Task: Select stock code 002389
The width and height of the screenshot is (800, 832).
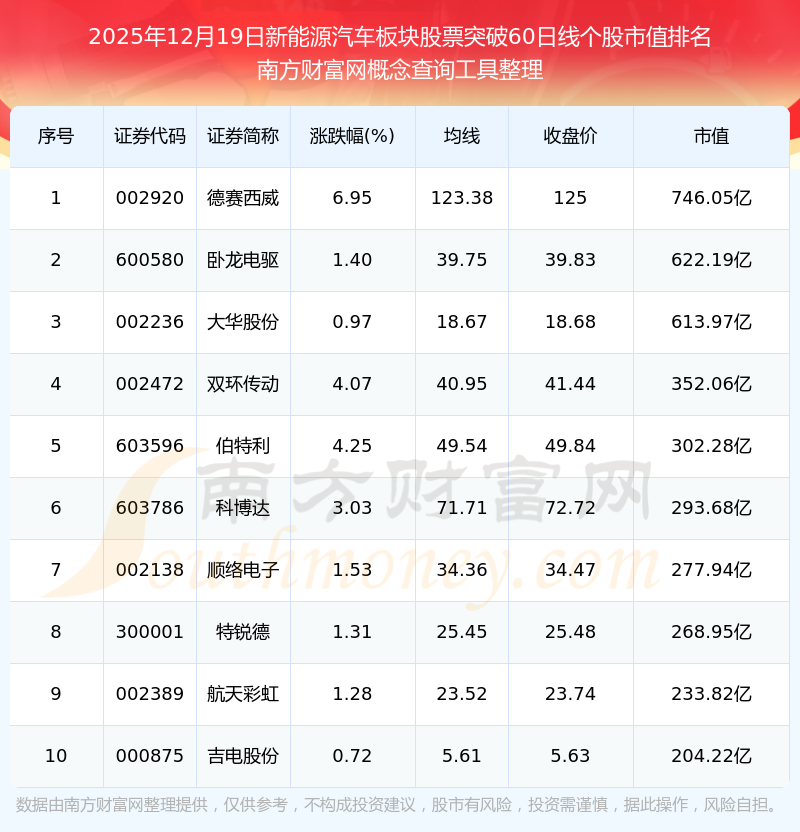Action: coord(150,694)
